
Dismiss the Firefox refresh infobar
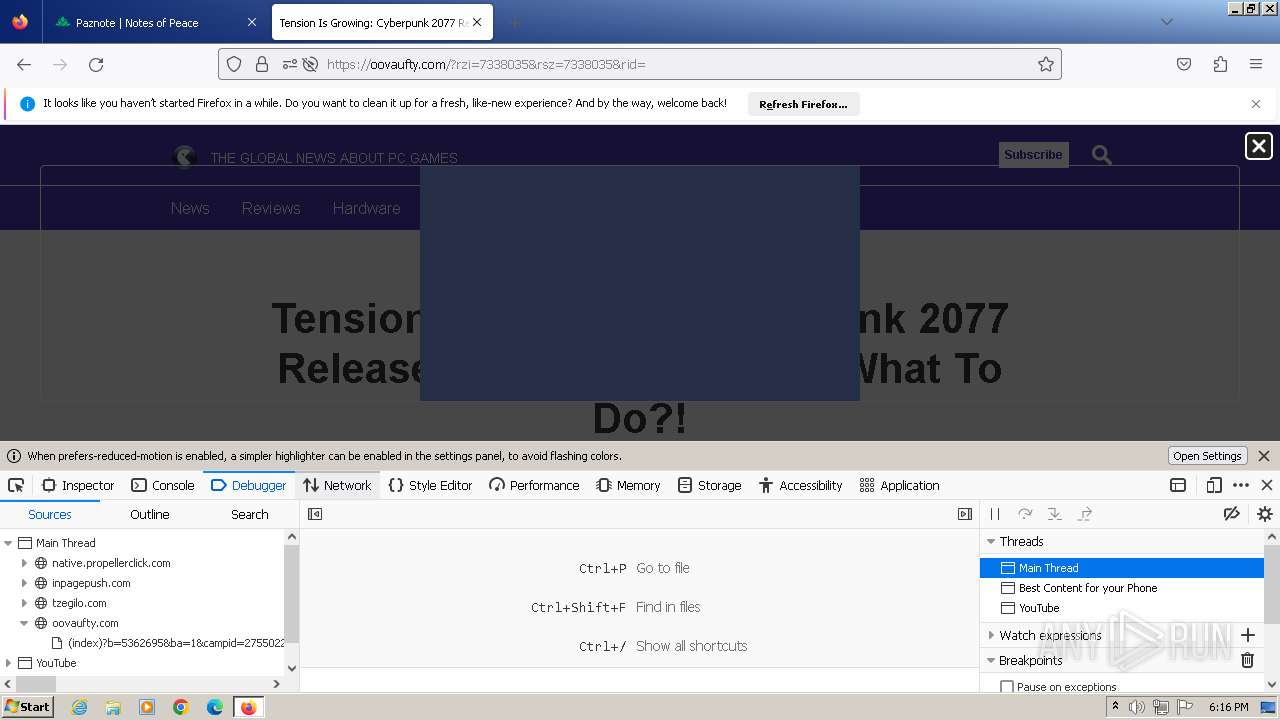tap(1256, 104)
